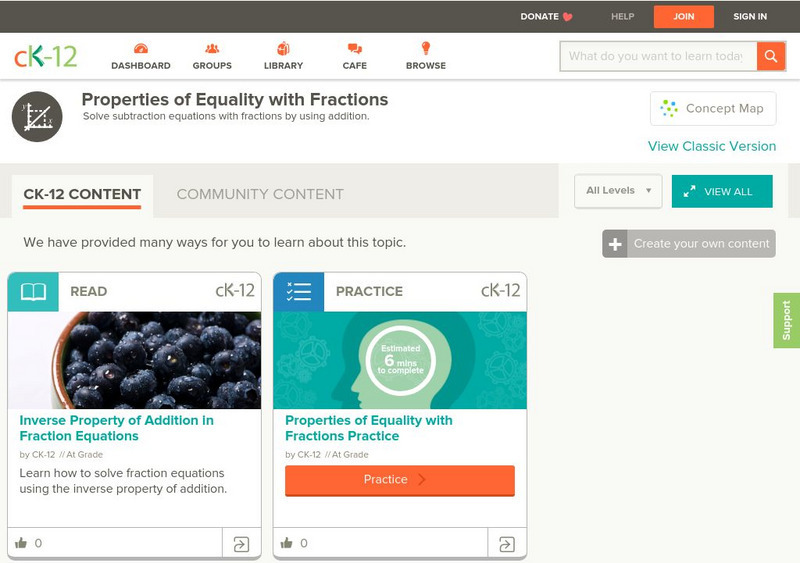Share the Practice card via arrow icon
Viewport: 800px width, 563px height.
pyautogui.click(x=507, y=544)
